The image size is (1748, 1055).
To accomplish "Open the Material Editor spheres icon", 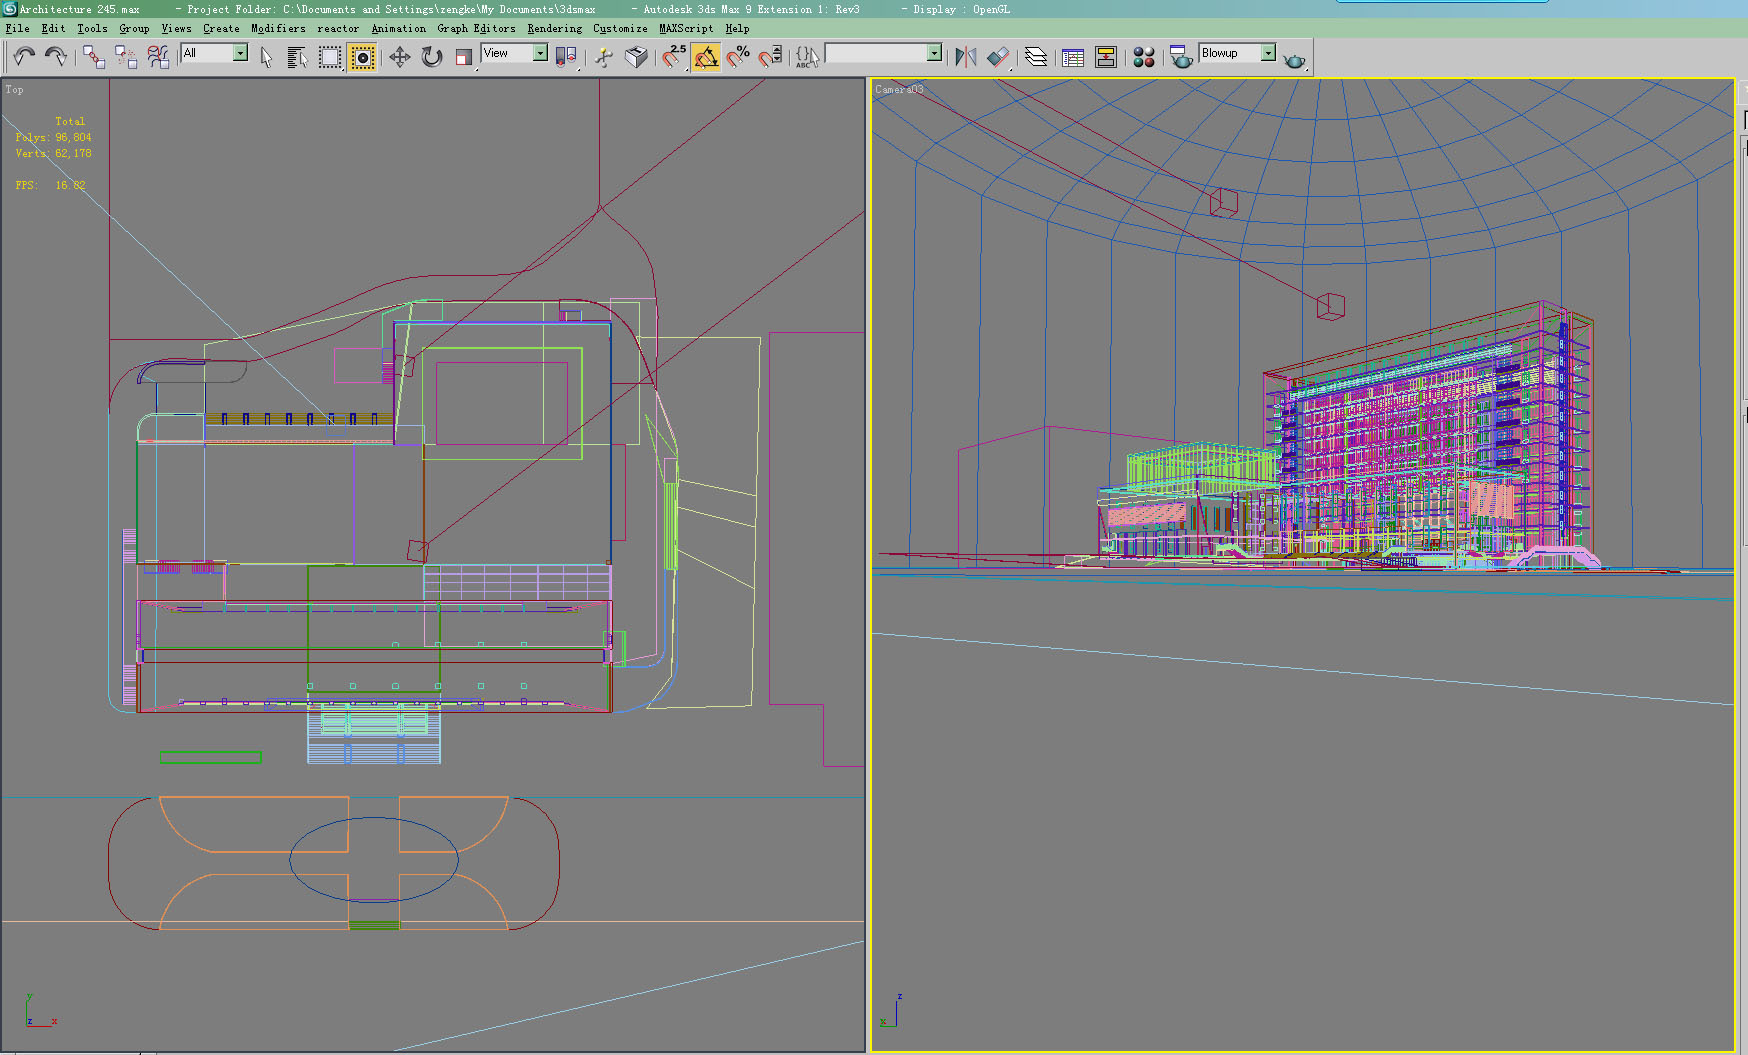I will [1144, 57].
